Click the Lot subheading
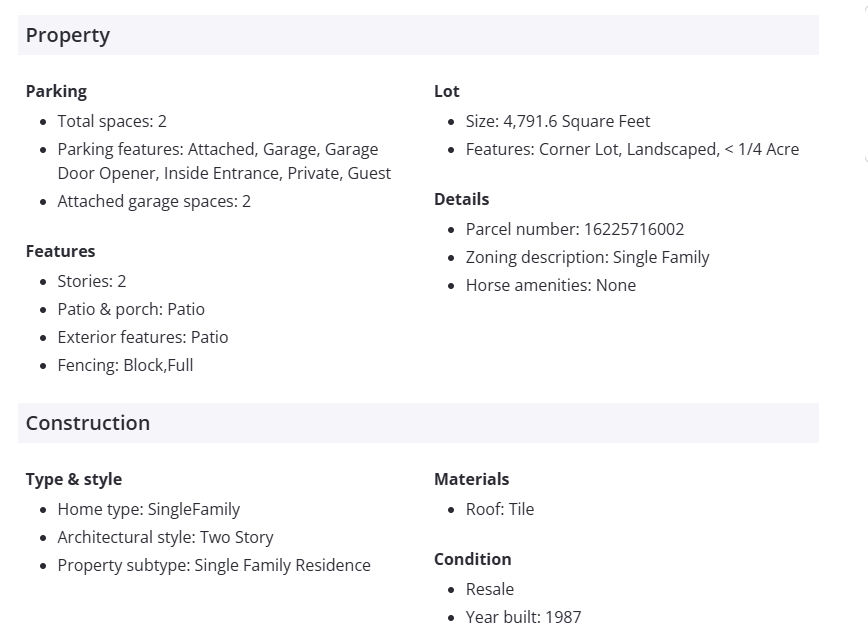This screenshot has width=868, height=640. point(447,91)
